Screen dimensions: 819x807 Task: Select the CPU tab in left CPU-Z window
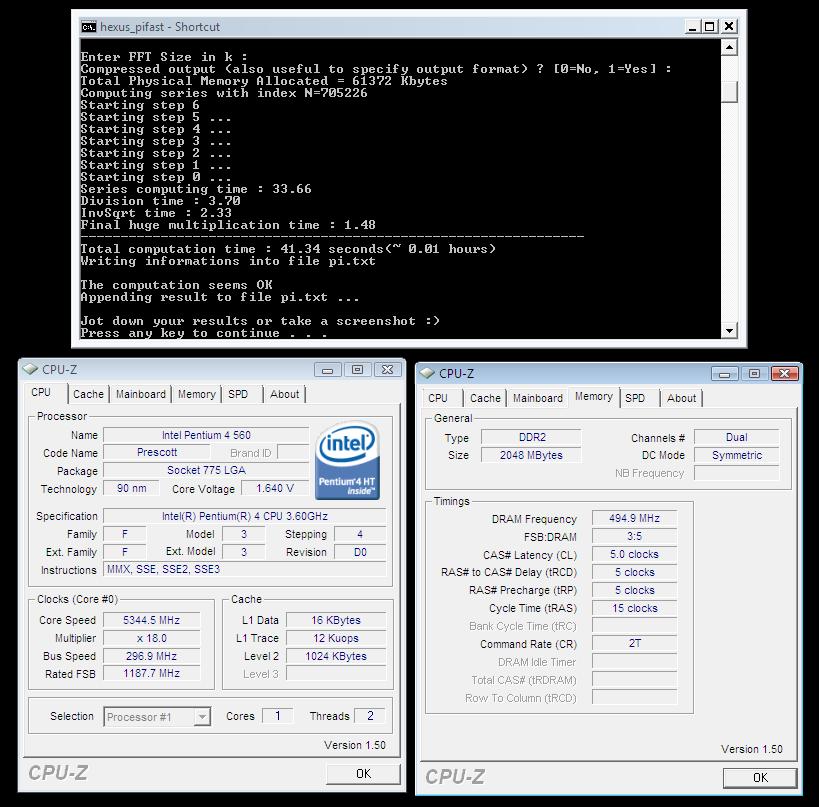41,393
